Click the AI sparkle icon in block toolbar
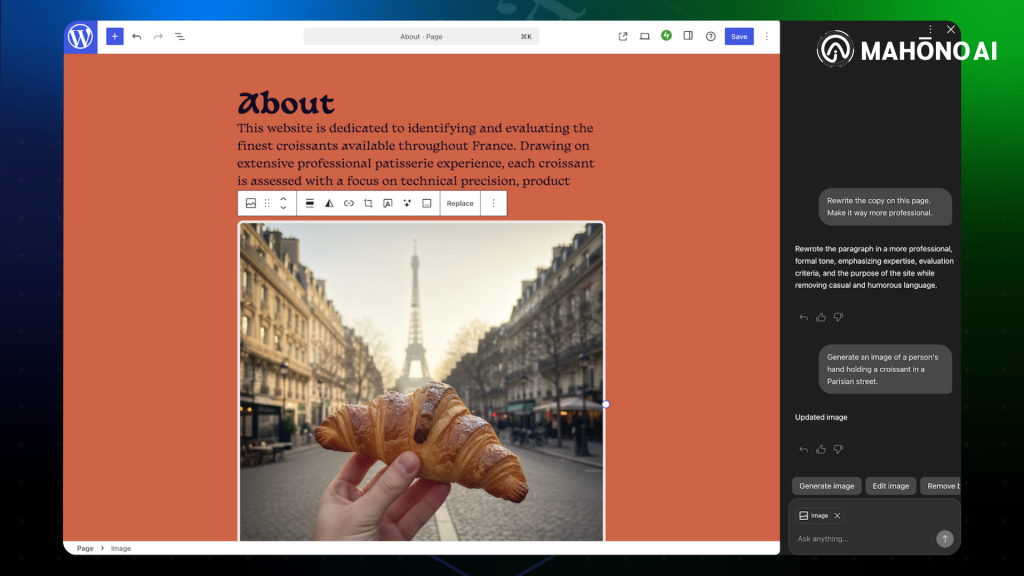 408,203
